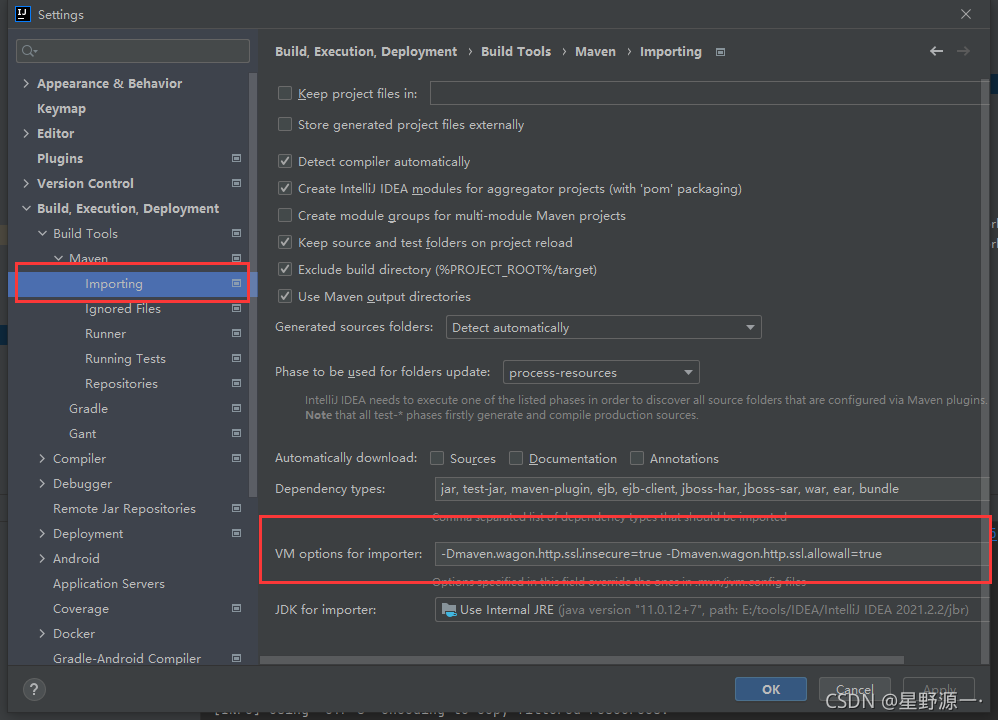Click the IntelliJ logo in the title bar
This screenshot has height=720, width=998.
[x=23, y=14]
